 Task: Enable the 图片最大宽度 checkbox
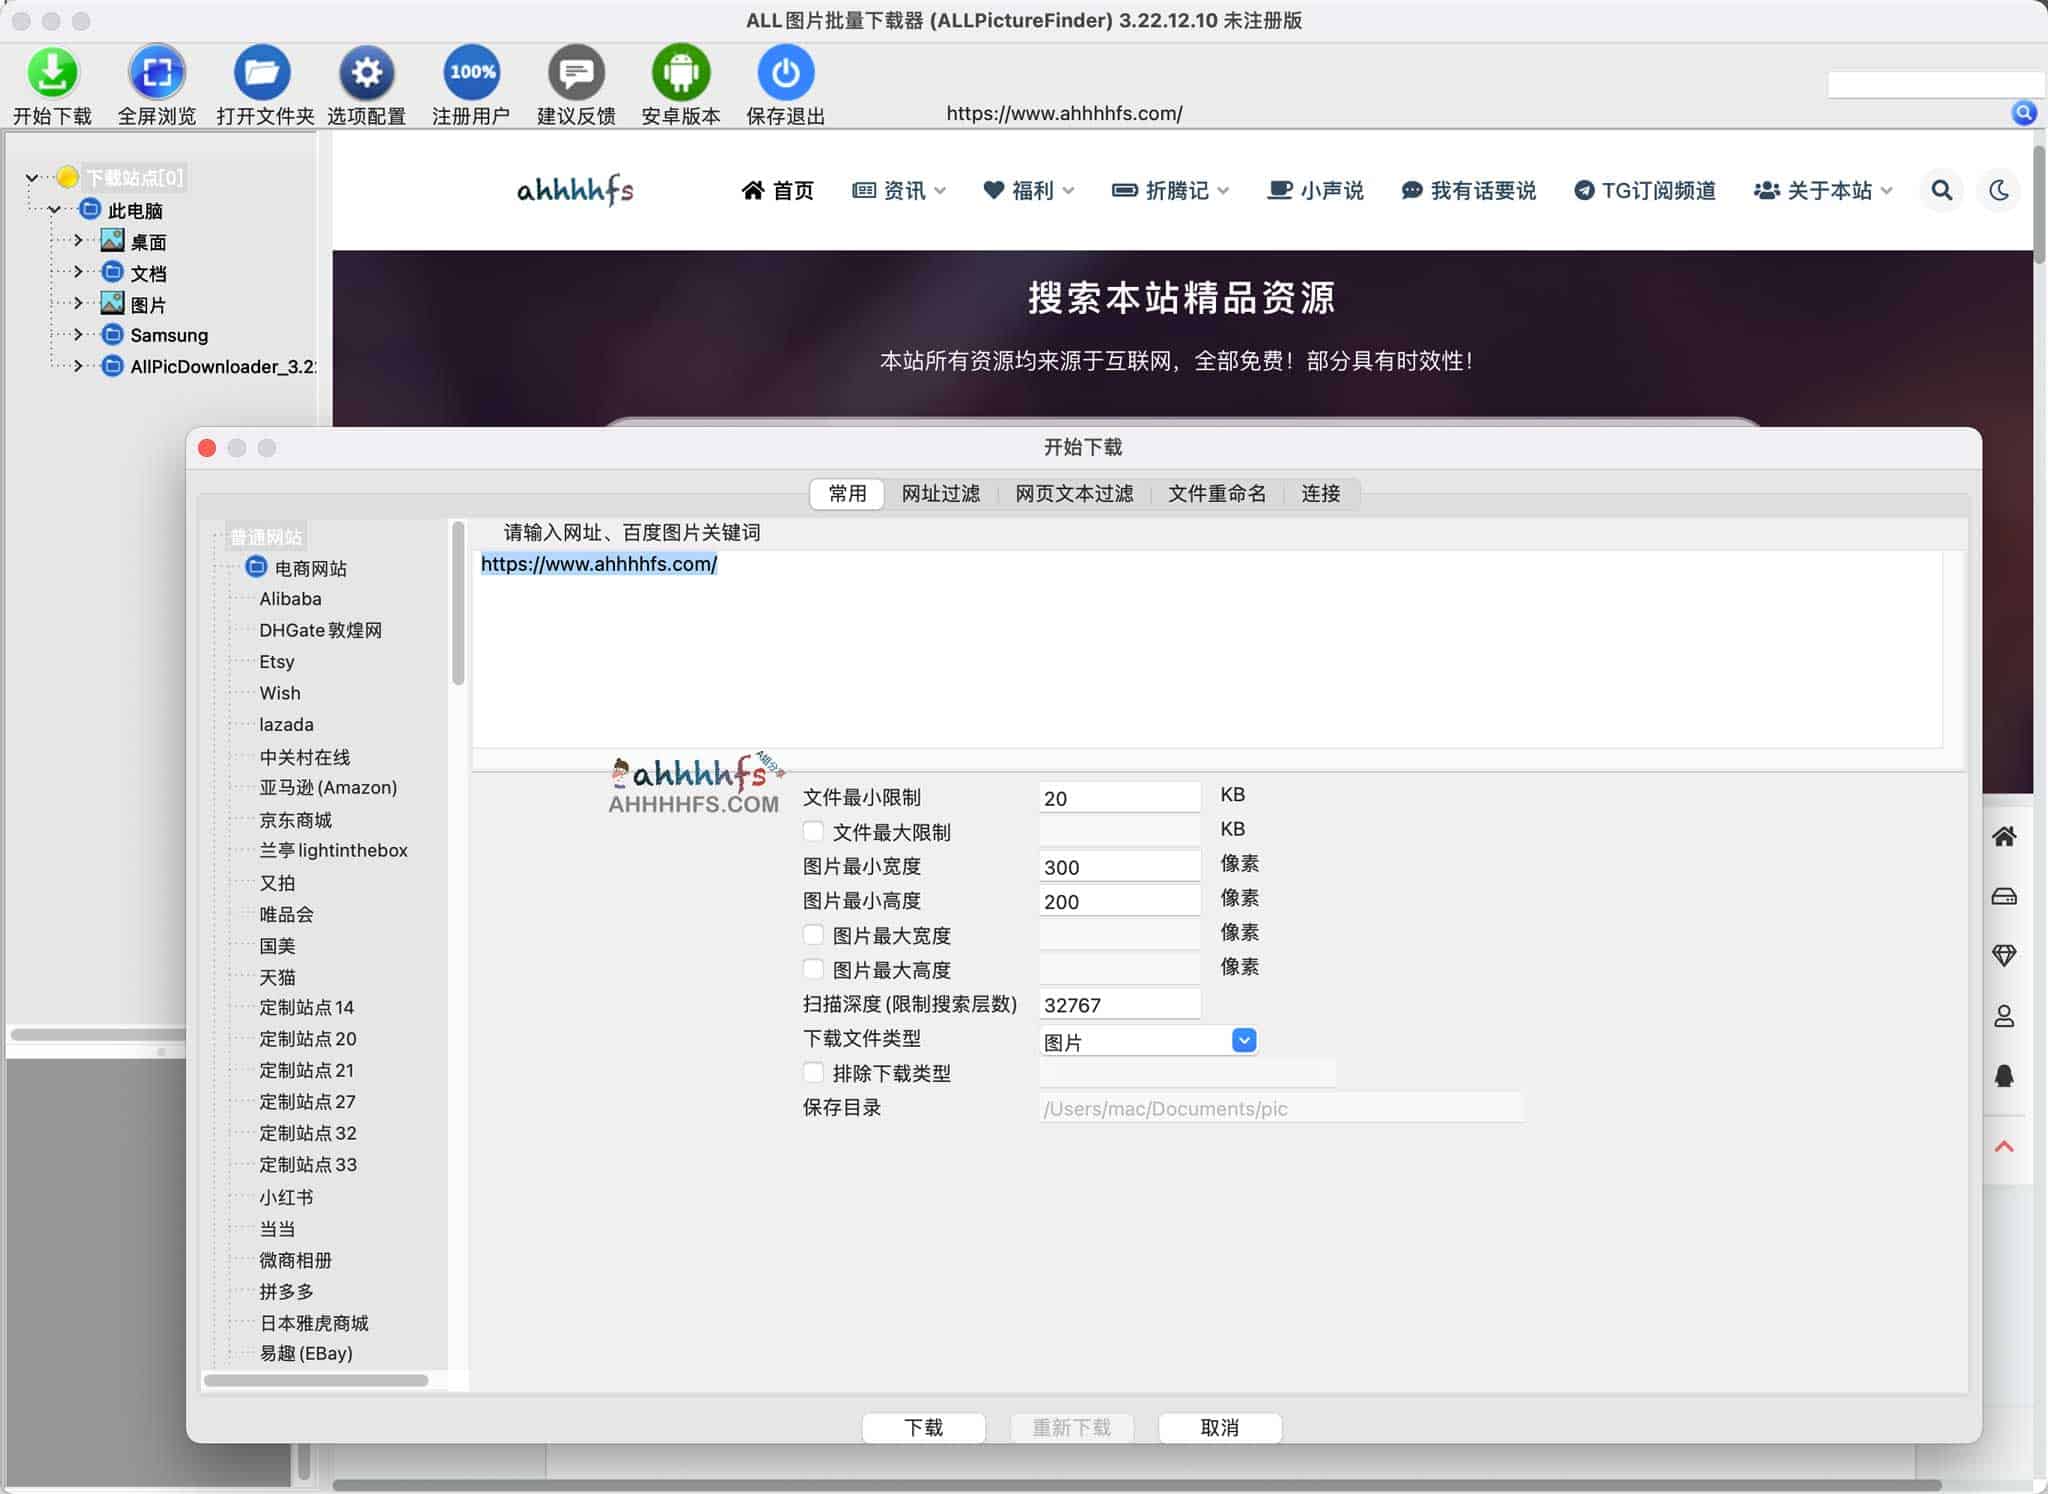pyautogui.click(x=813, y=934)
